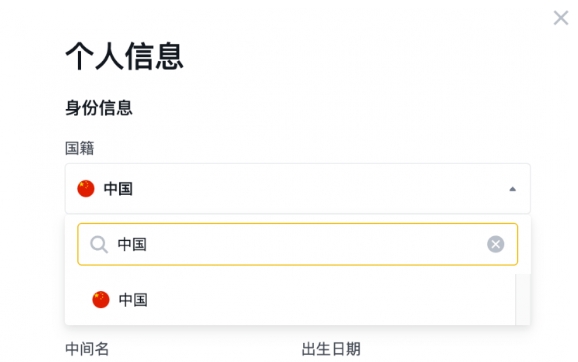Image resolution: width=578 pixels, height=362 pixels.
Task: Click the 身份信息 section heading
Action: coord(99,108)
